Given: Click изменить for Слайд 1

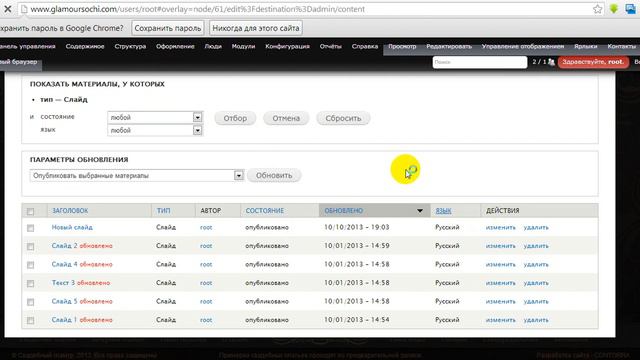Looking at the screenshot, I should 501,320.
